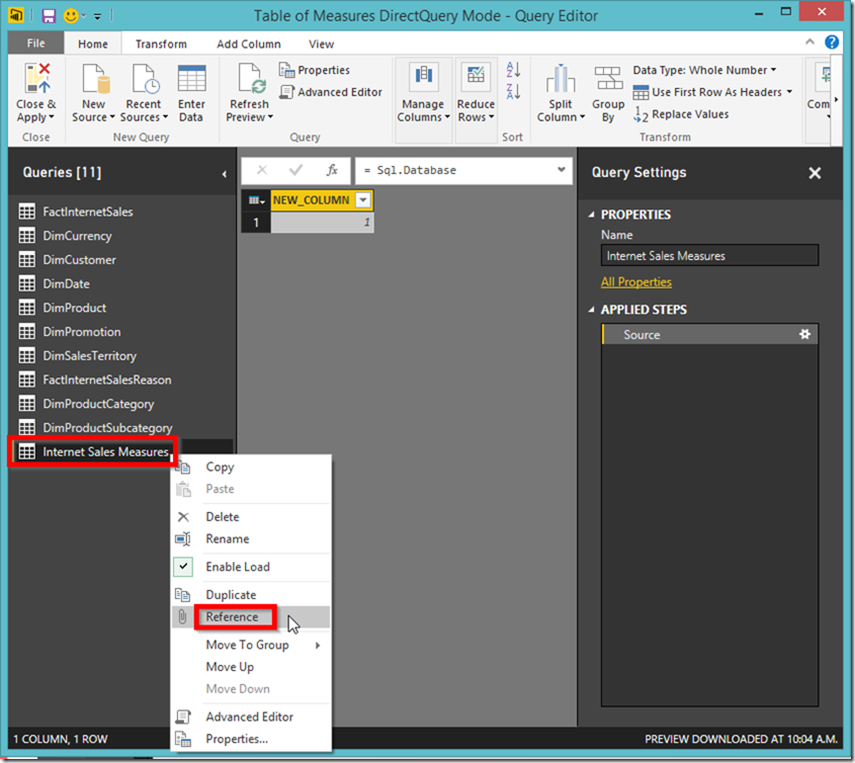855x763 pixels.
Task: Expand the formula bar with its chevron
Action: (x=561, y=170)
